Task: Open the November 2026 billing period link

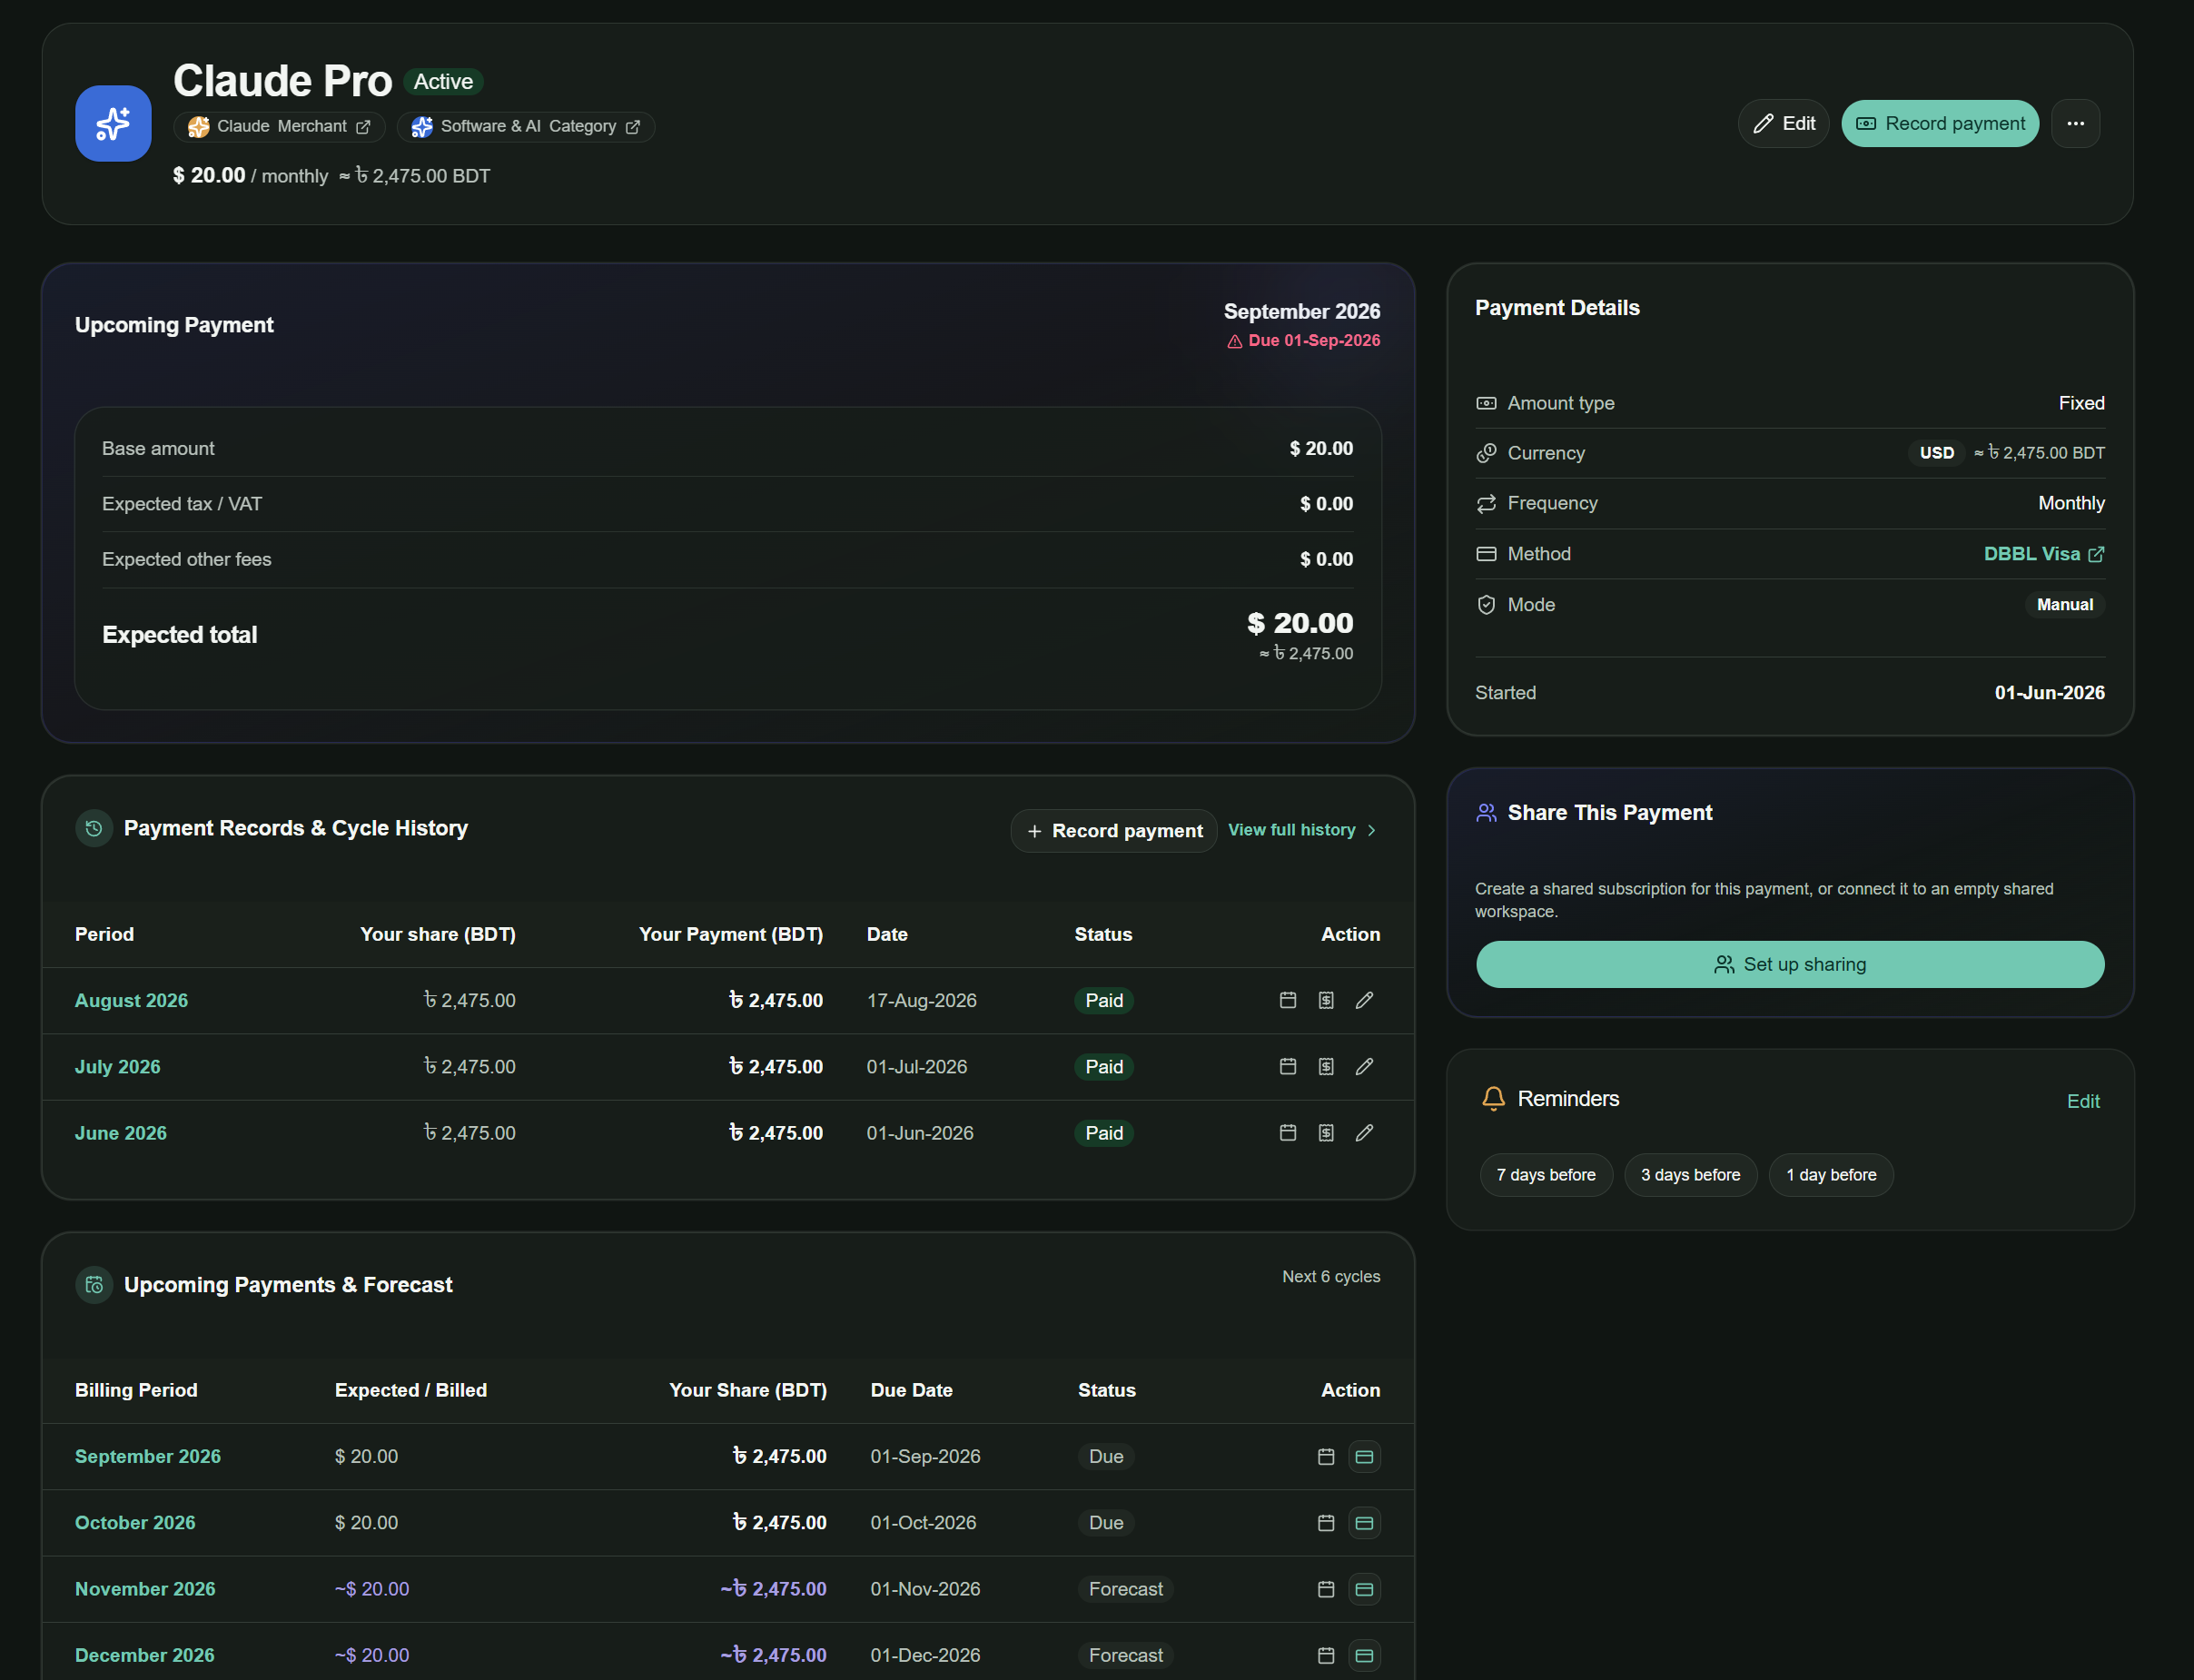Action: click(x=145, y=1589)
